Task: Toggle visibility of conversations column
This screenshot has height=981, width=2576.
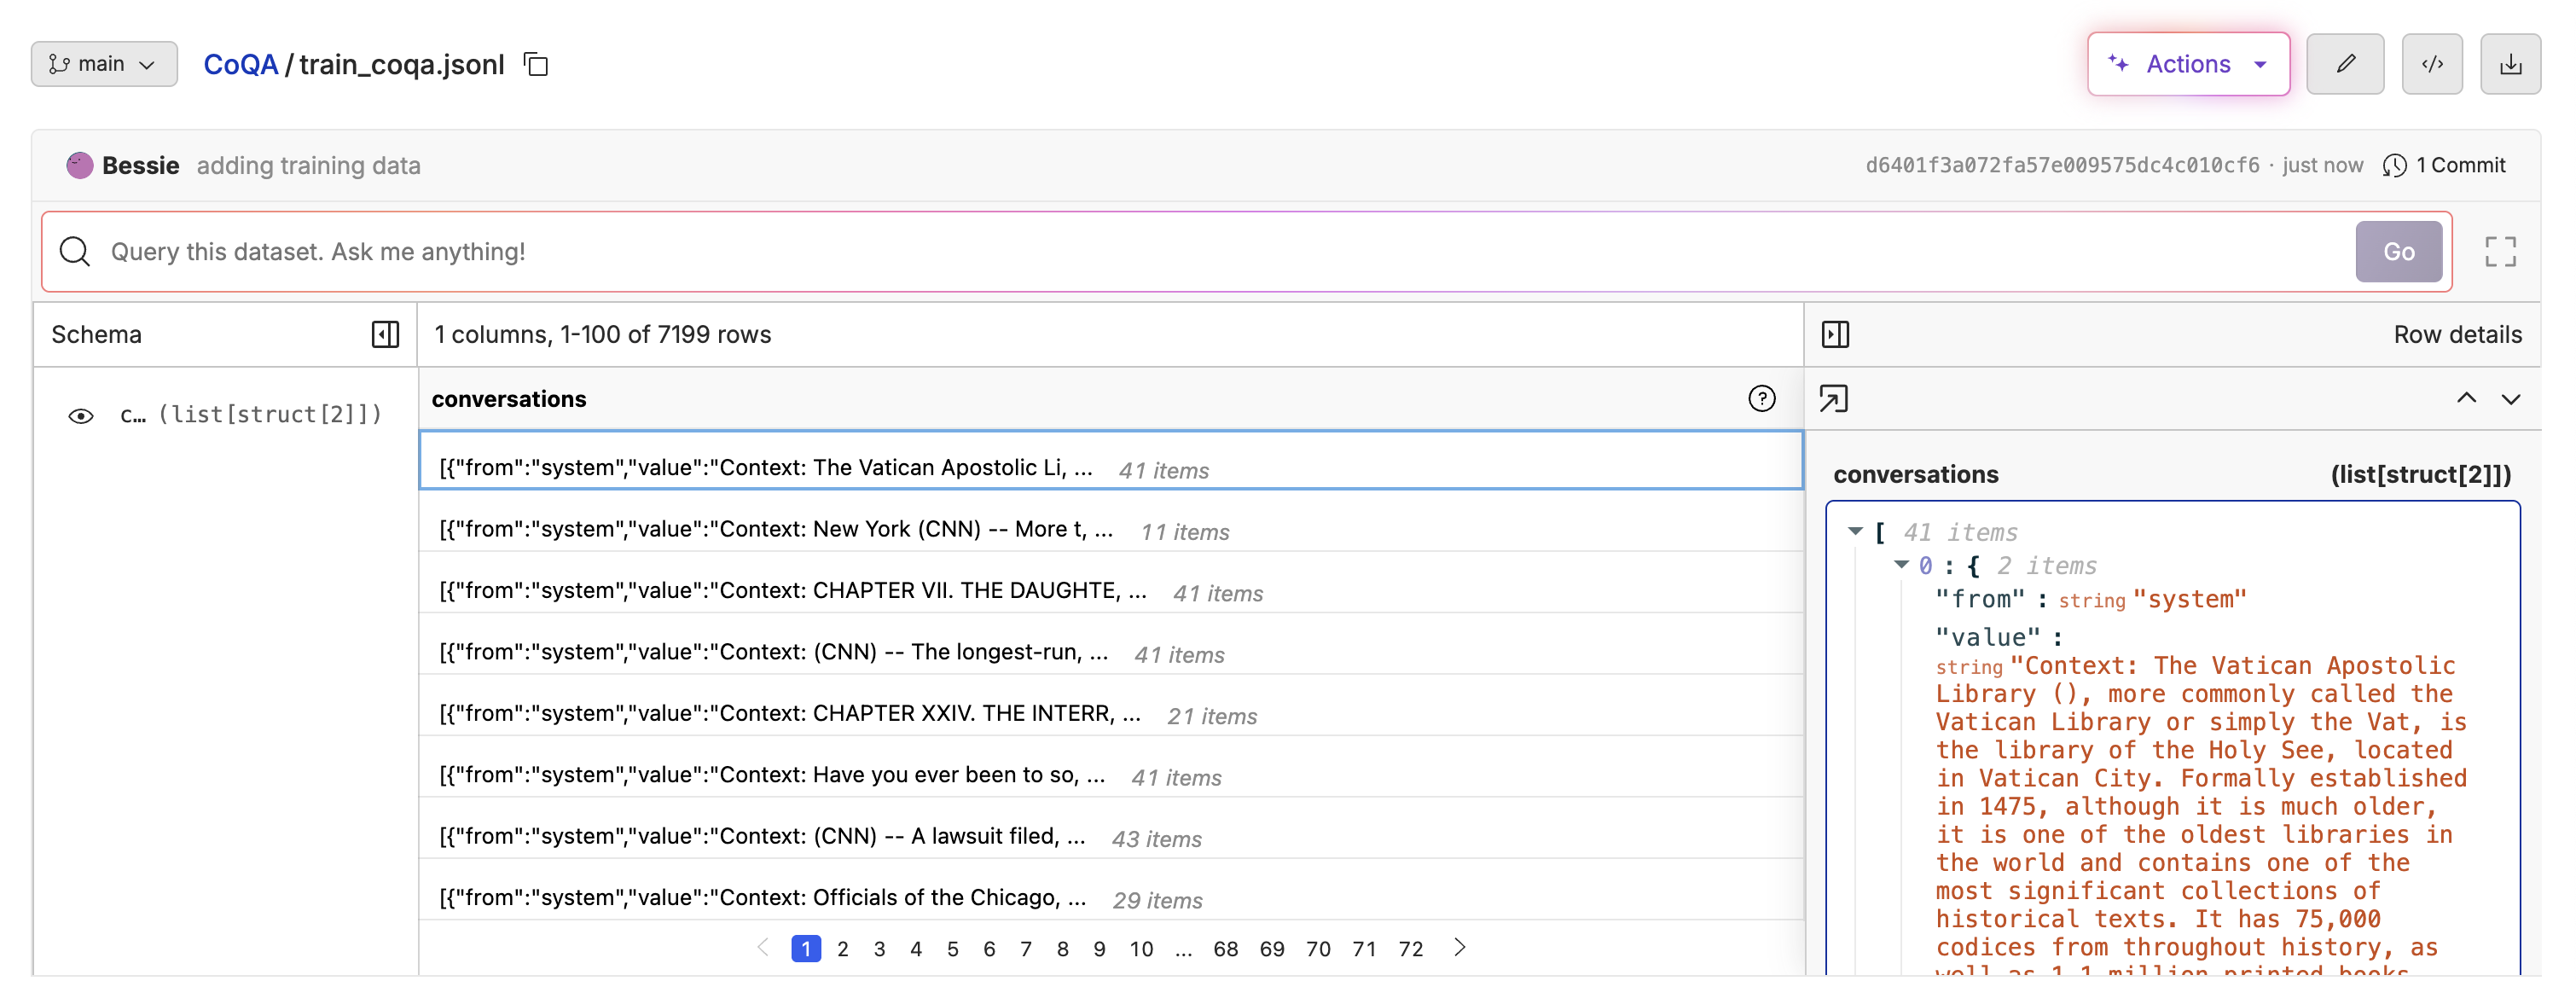Action: point(81,416)
